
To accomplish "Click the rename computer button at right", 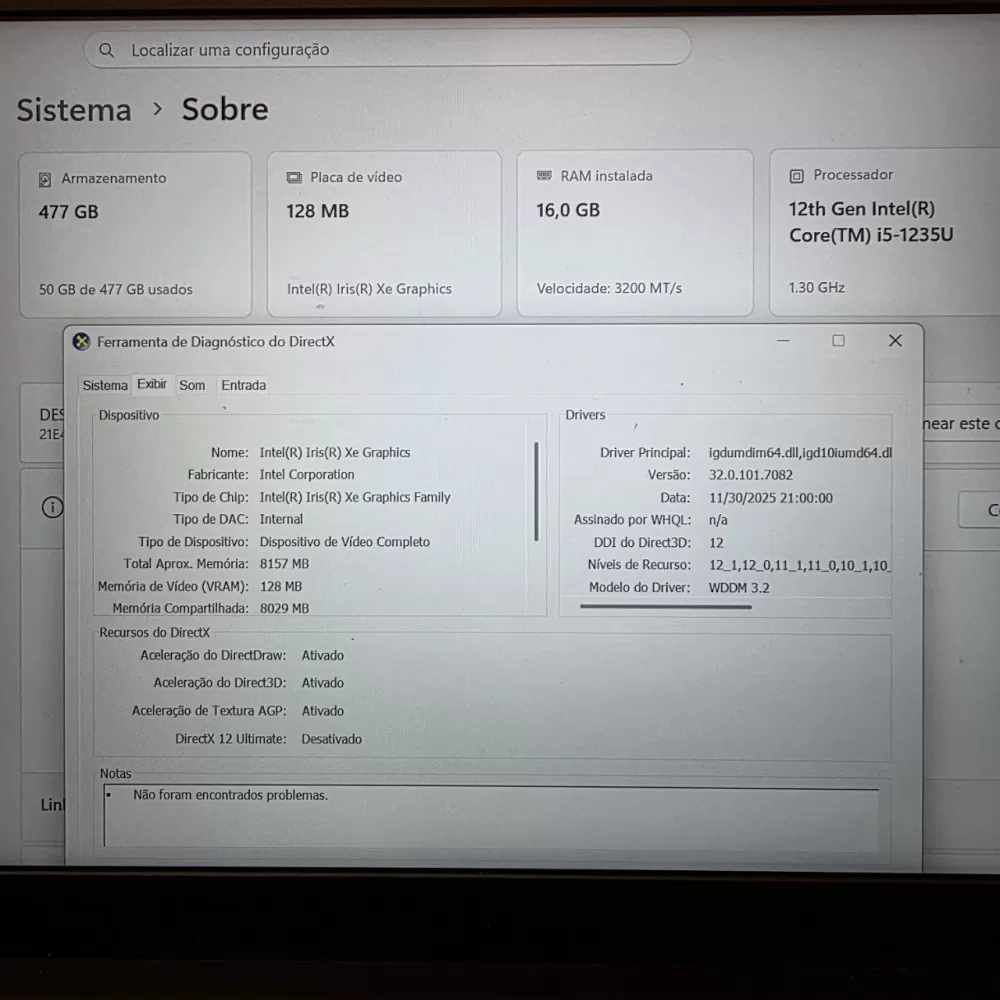I will [x=958, y=424].
